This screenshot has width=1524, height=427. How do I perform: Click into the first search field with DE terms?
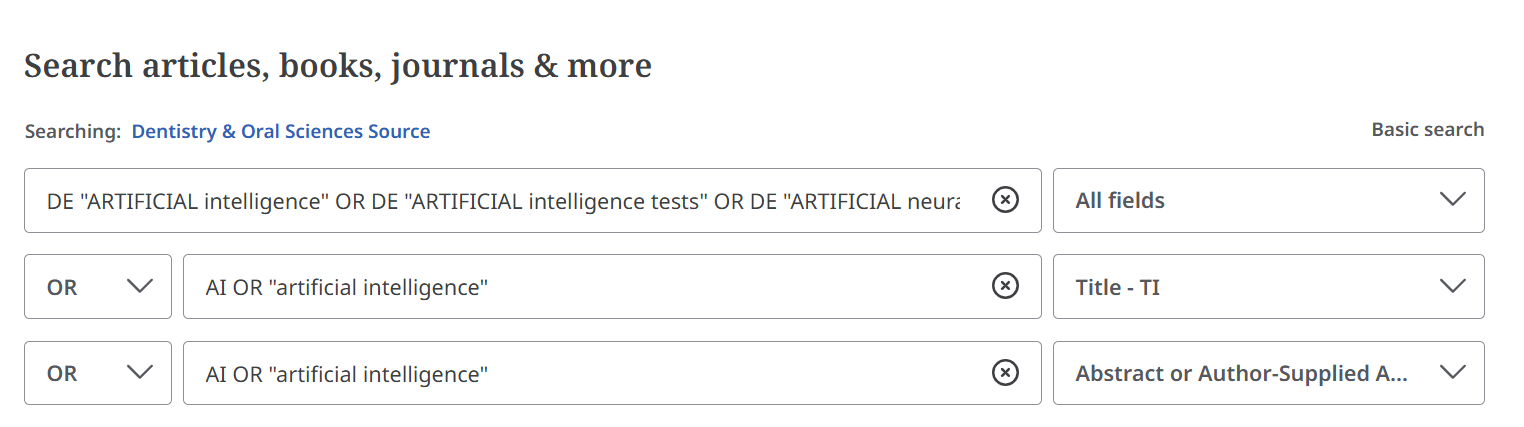(x=500, y=200)
